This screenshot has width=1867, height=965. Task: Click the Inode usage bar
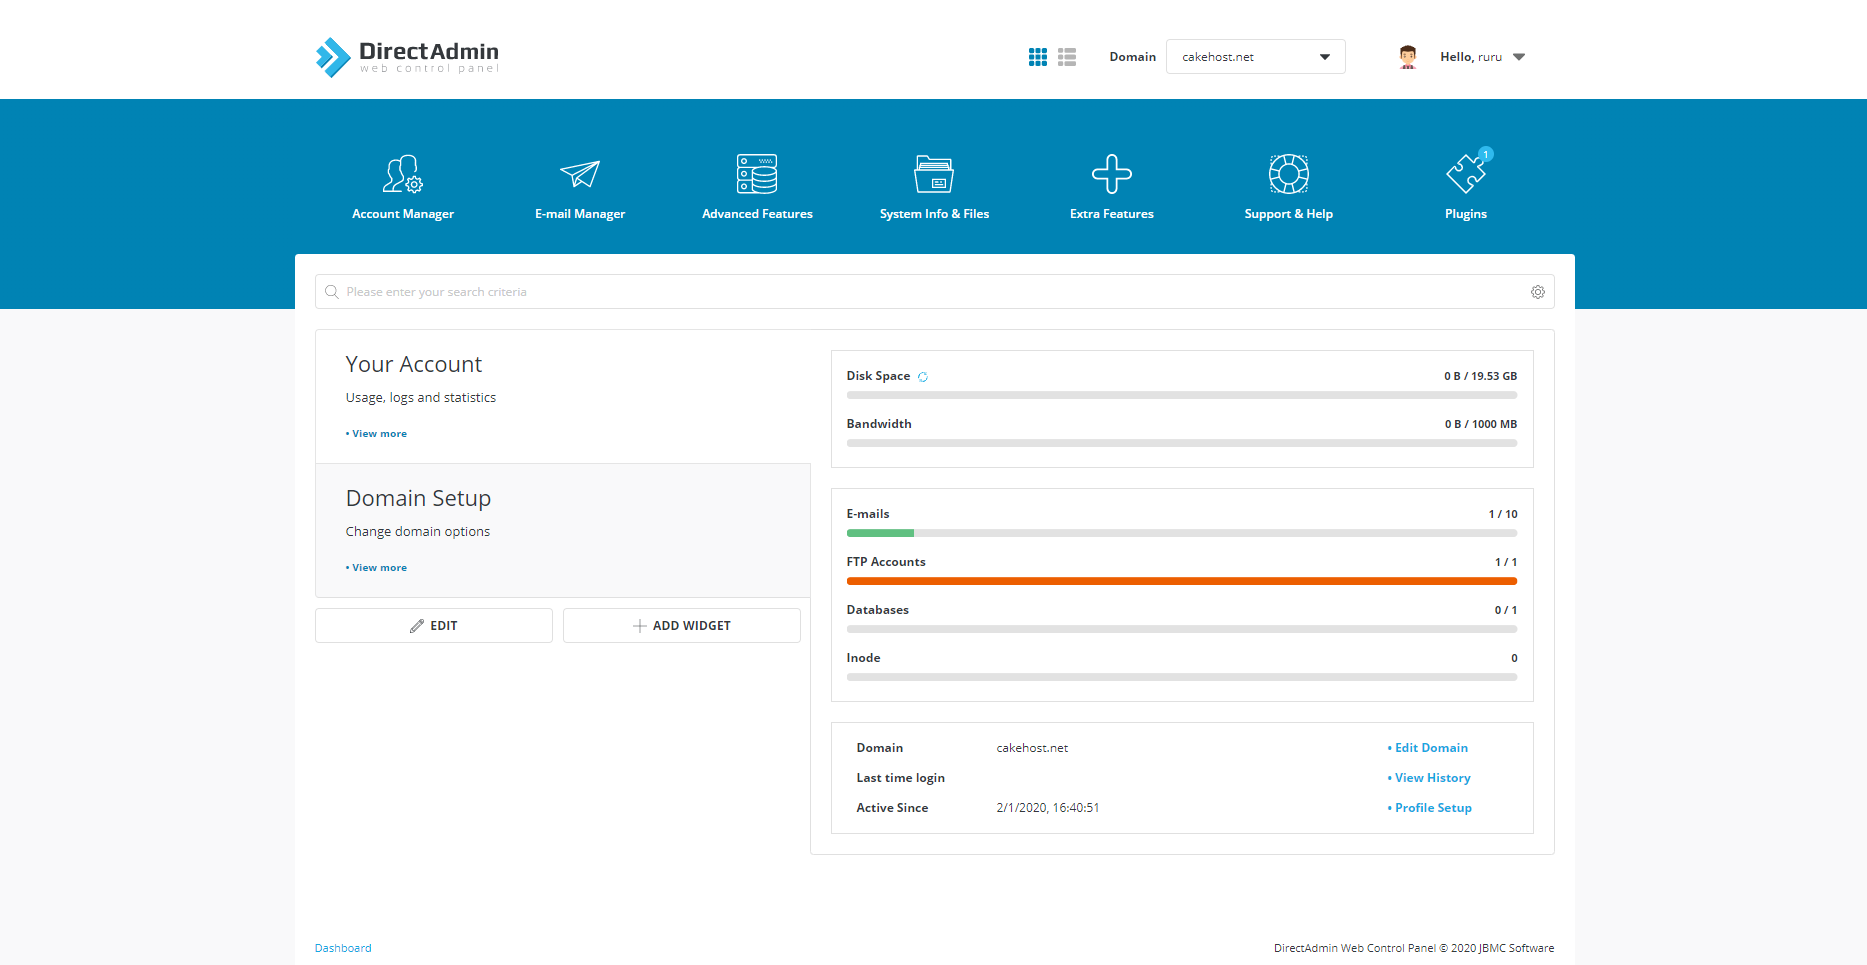pos(1182,677)
